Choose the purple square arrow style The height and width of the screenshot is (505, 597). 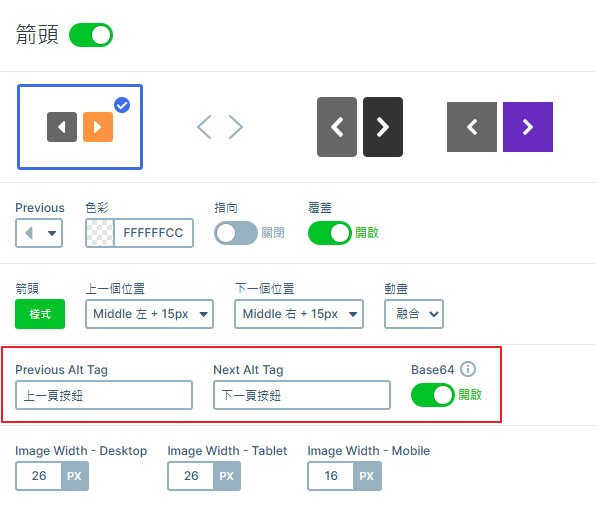500,127
